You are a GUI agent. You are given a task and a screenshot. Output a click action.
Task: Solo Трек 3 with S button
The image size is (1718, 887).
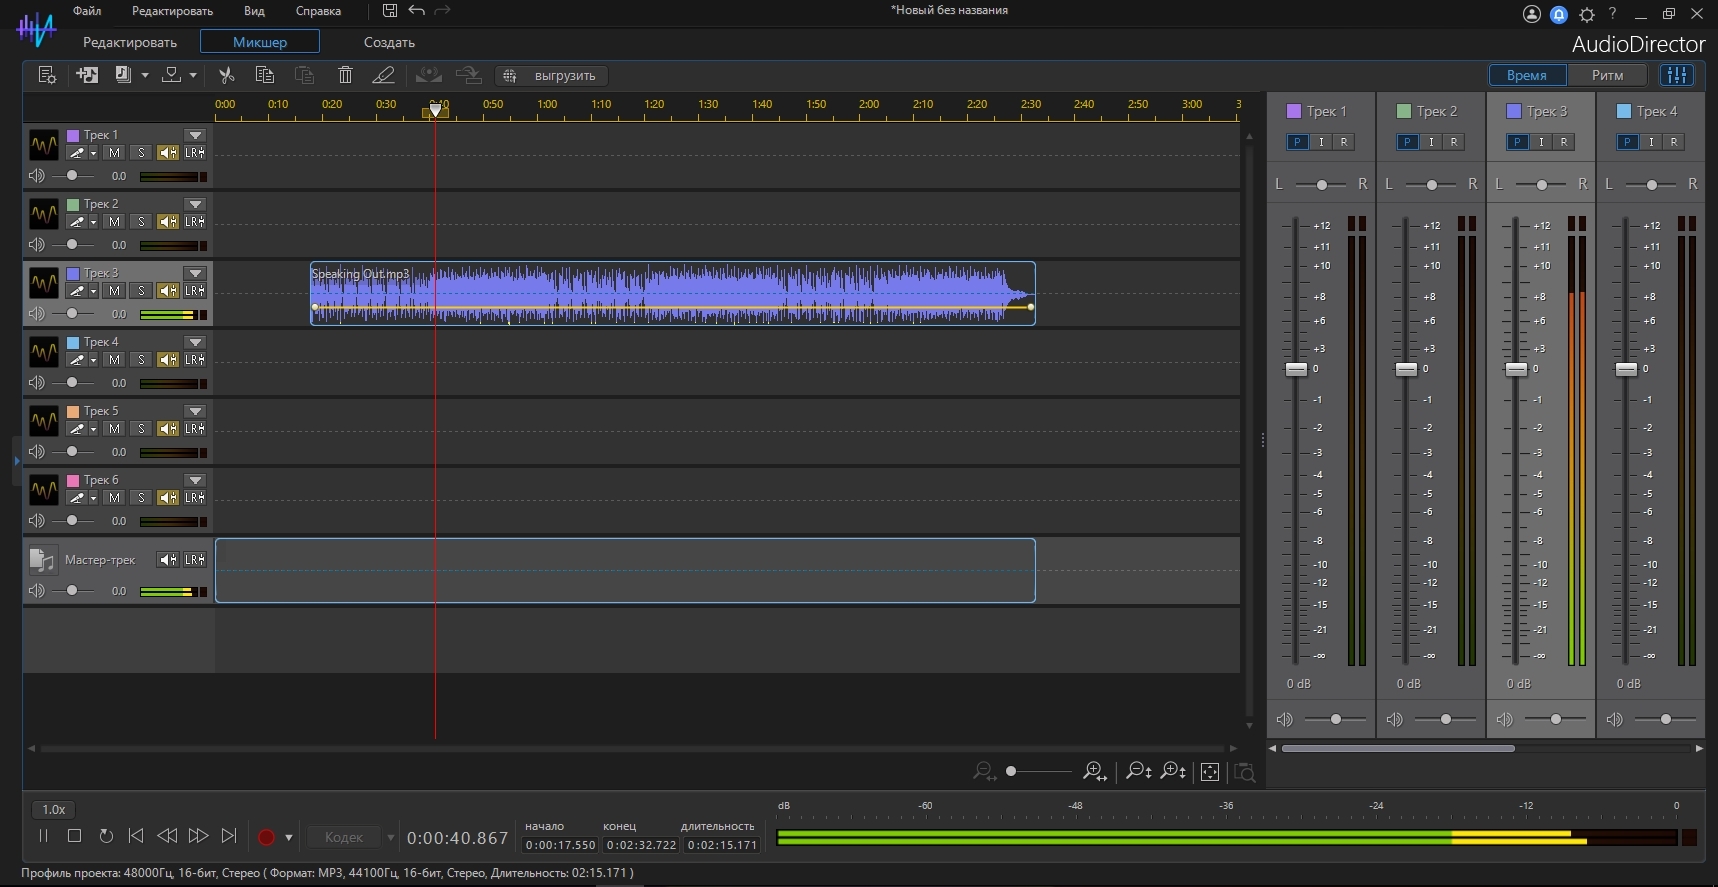pyautogui.click(x=141, y=291)
